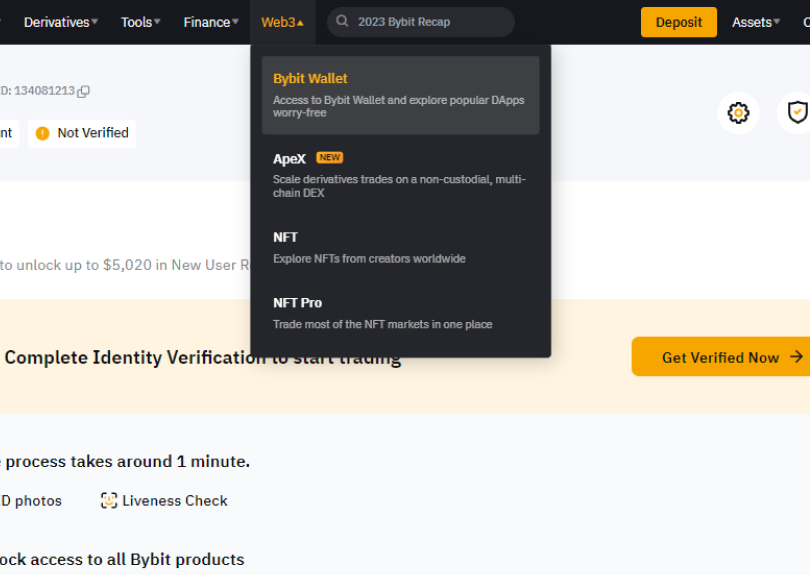Click the Liveness Check label

point(175,501)
